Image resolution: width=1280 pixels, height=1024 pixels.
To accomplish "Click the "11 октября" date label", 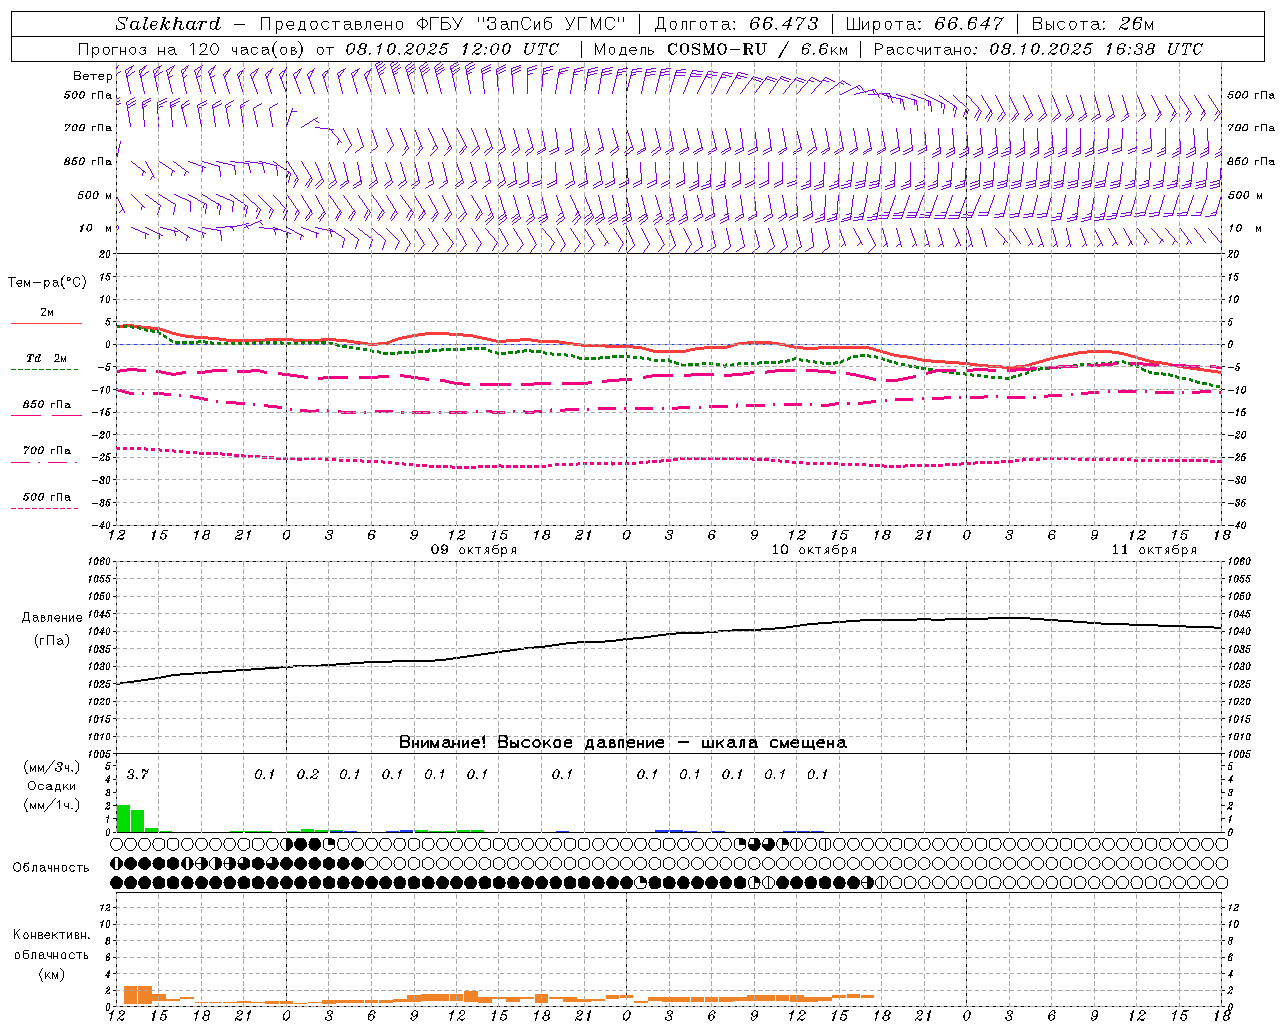I will pos(1154,550).
